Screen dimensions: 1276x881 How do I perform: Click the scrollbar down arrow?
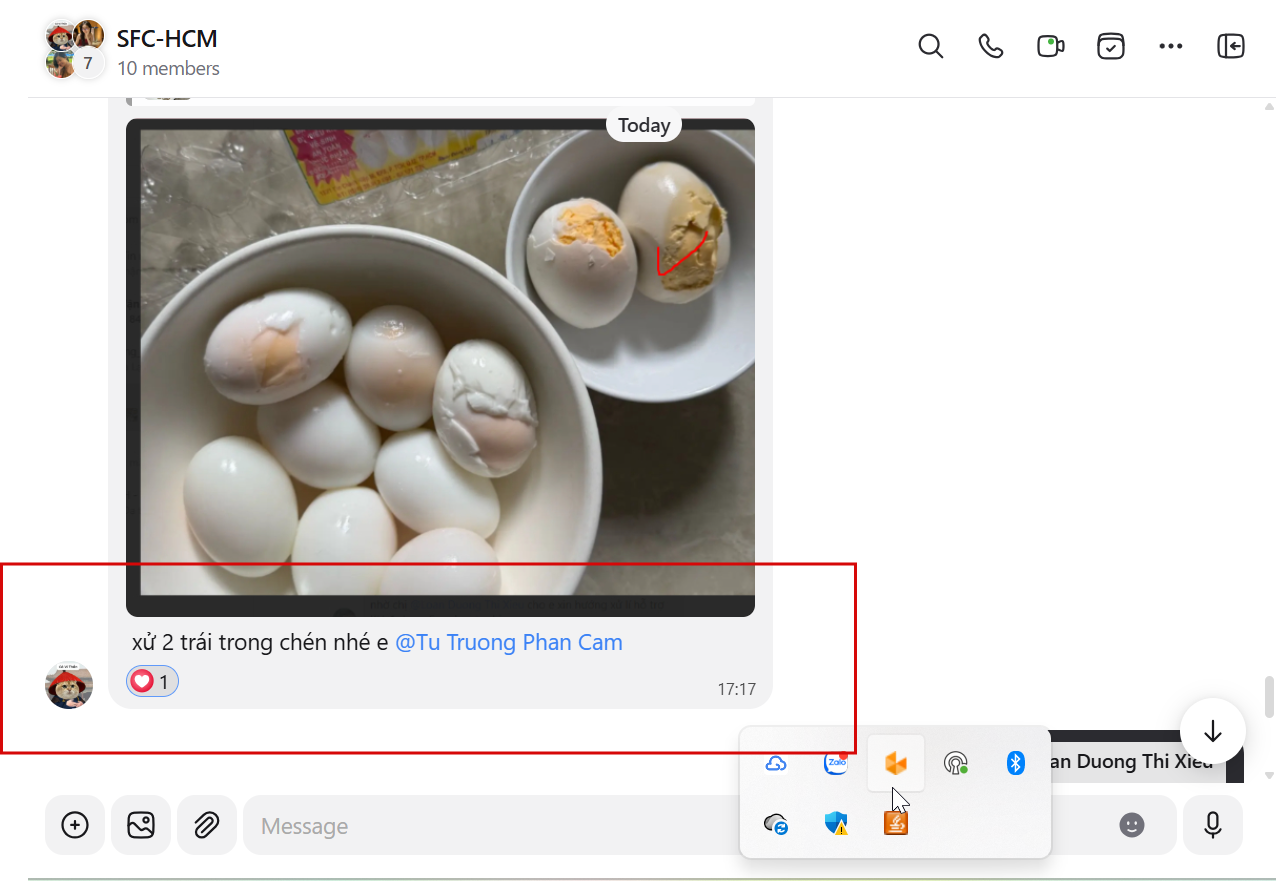pyautogui.click(x=1269, y=775)
